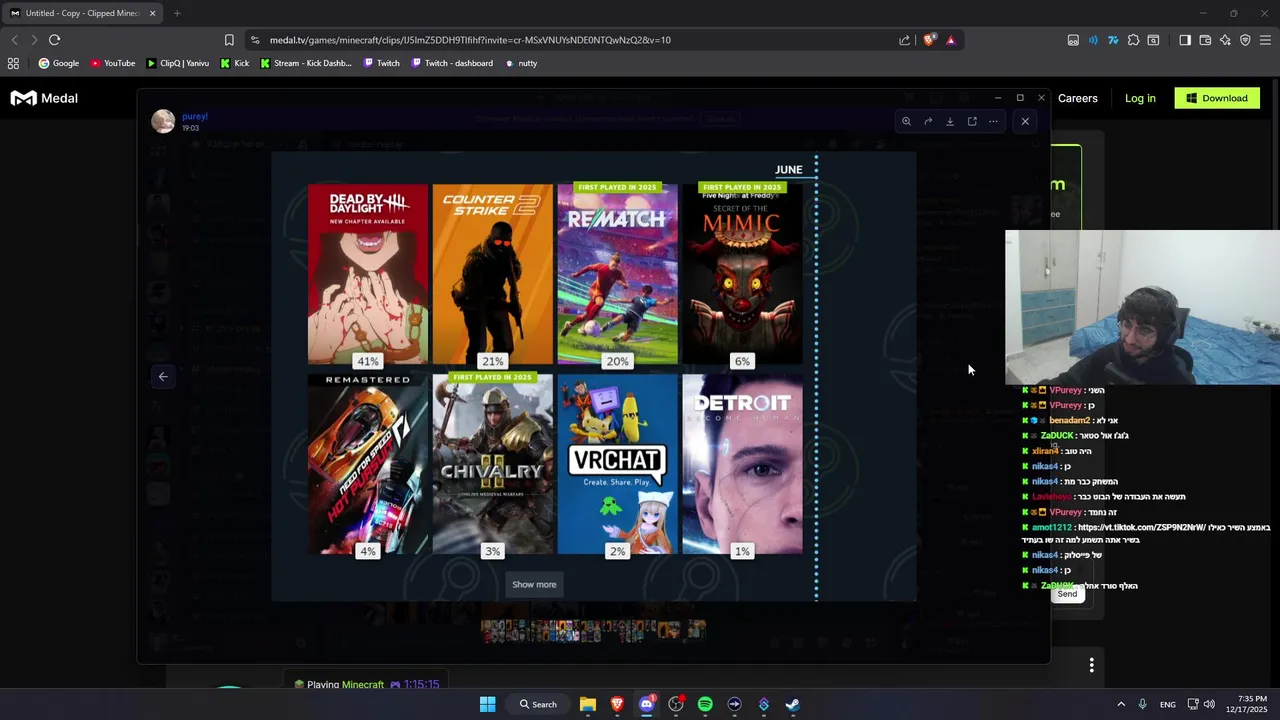This screenshot has width=1280, height=720.
Task: Click the taskbar Search box
Action: click(x=538, y=704)
